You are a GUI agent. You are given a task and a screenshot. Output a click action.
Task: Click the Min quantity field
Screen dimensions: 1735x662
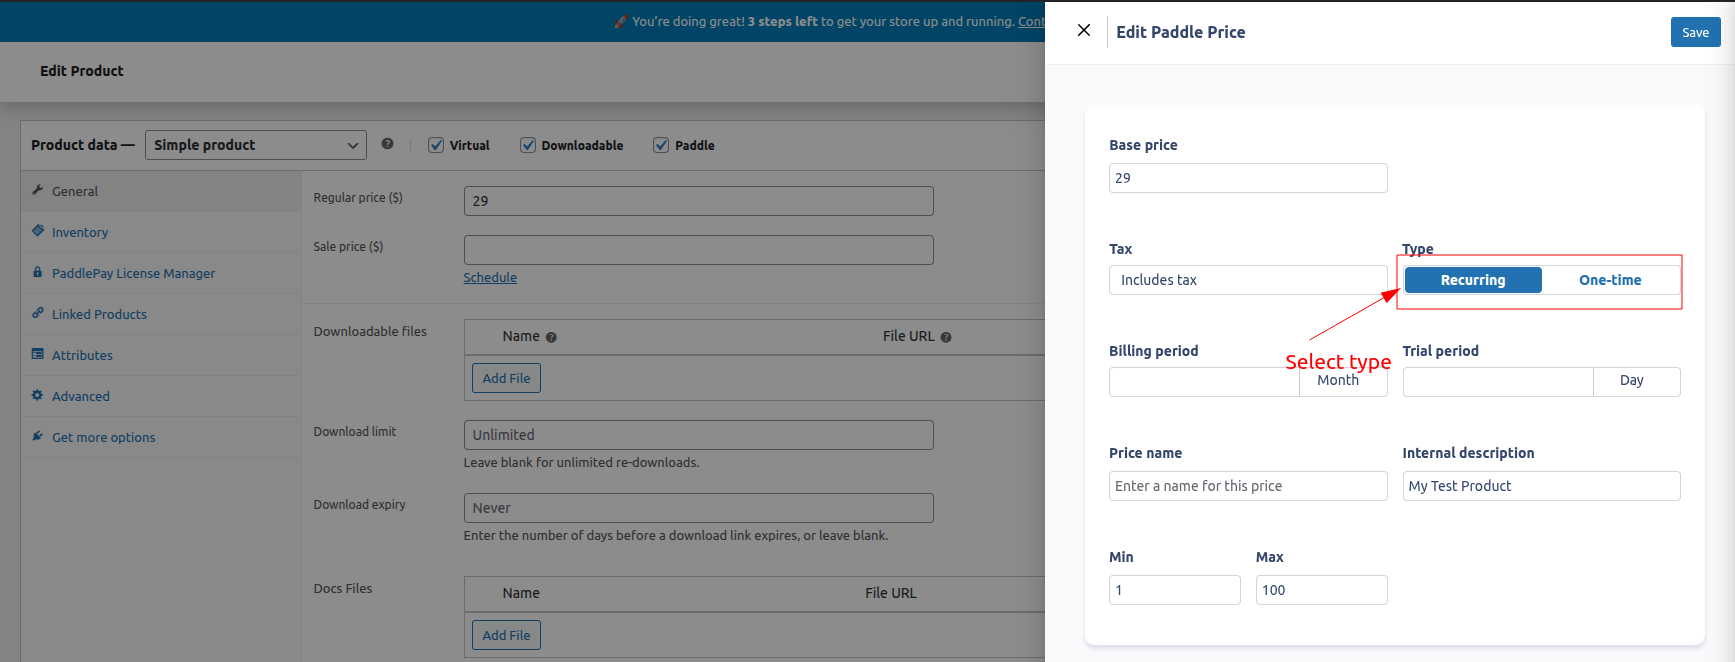[1175, 590]
